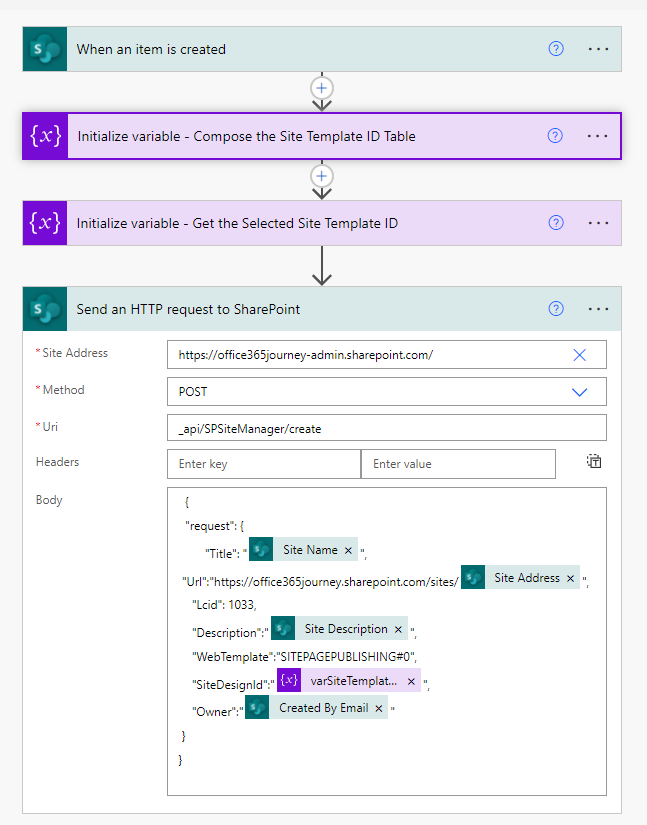Click the '"Lcid": 1033,' line in Body
This screenshot has width=647, height=825.
(224, 605)
